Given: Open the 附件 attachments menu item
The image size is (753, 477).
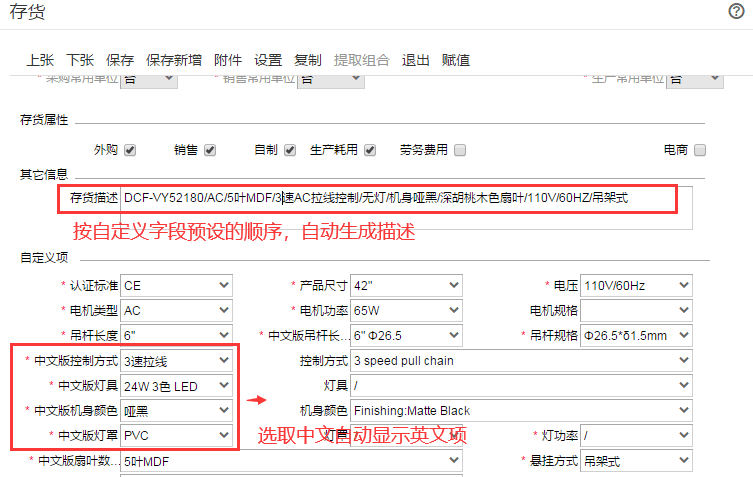Looking at the screenshot, I should [228, 60].
